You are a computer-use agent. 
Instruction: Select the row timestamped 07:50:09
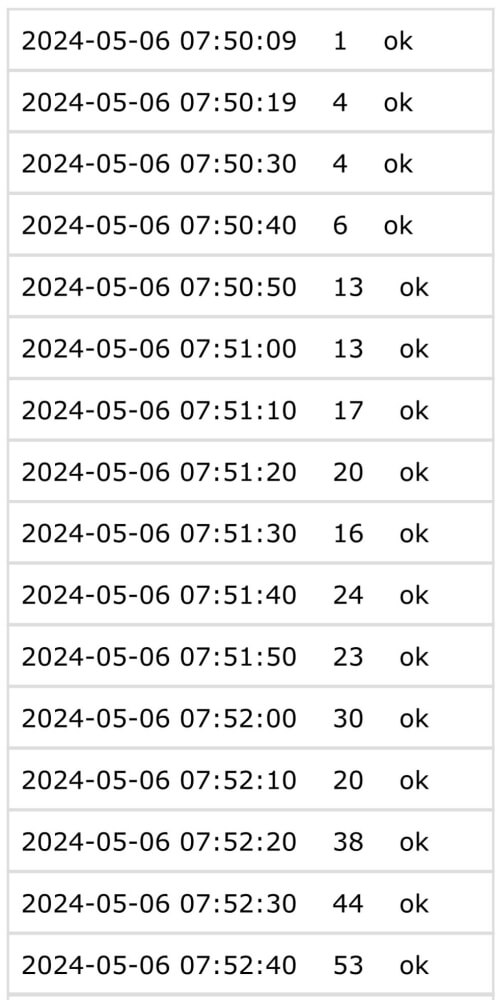[x=250, y=41]
